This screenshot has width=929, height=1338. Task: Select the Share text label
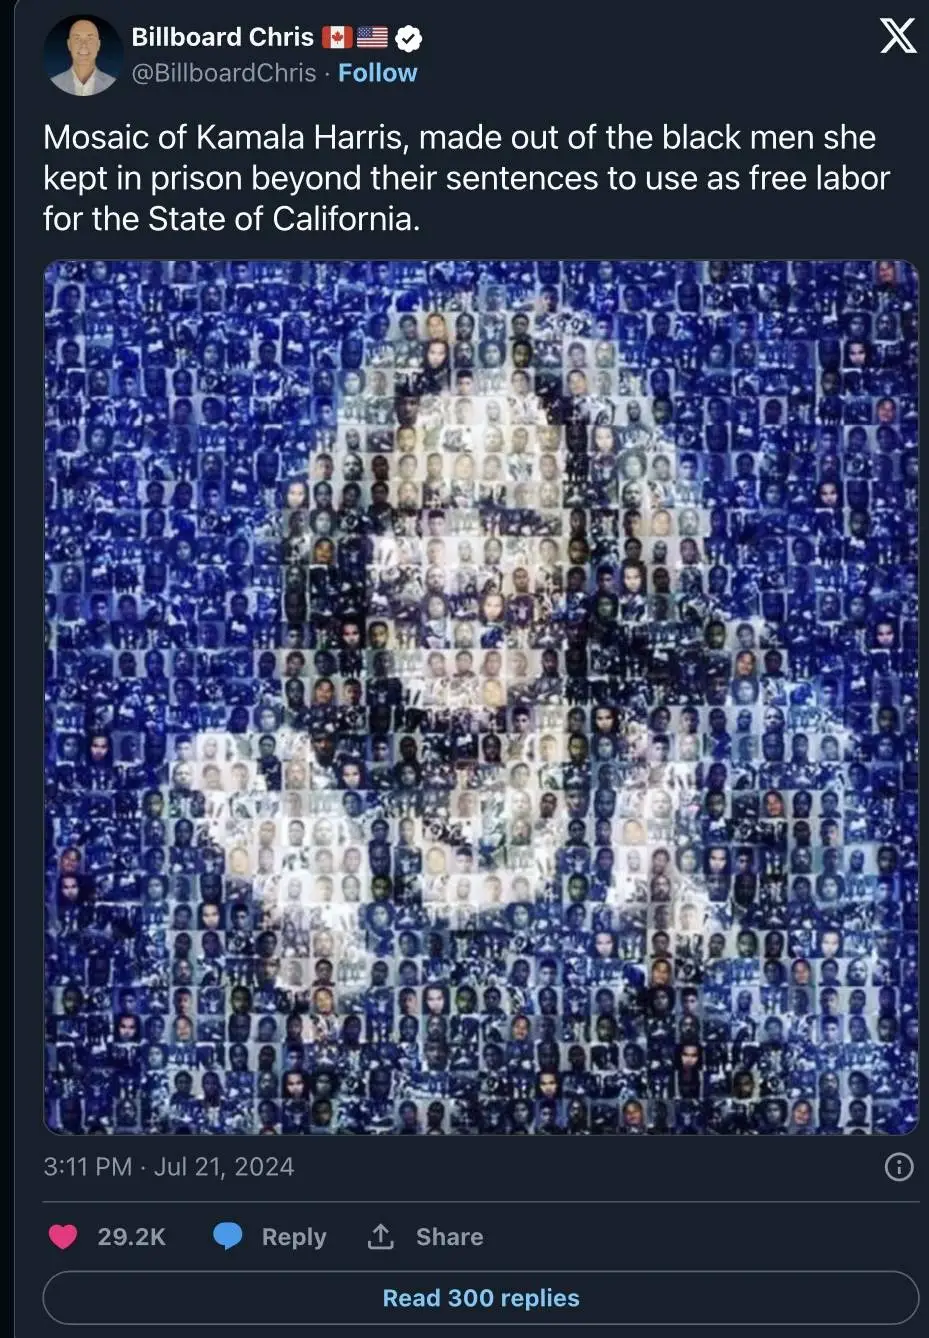coord(449,1237)
